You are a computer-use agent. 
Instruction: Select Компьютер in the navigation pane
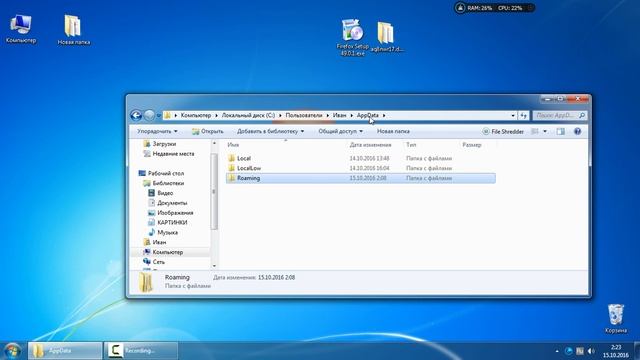pos(167,252)
